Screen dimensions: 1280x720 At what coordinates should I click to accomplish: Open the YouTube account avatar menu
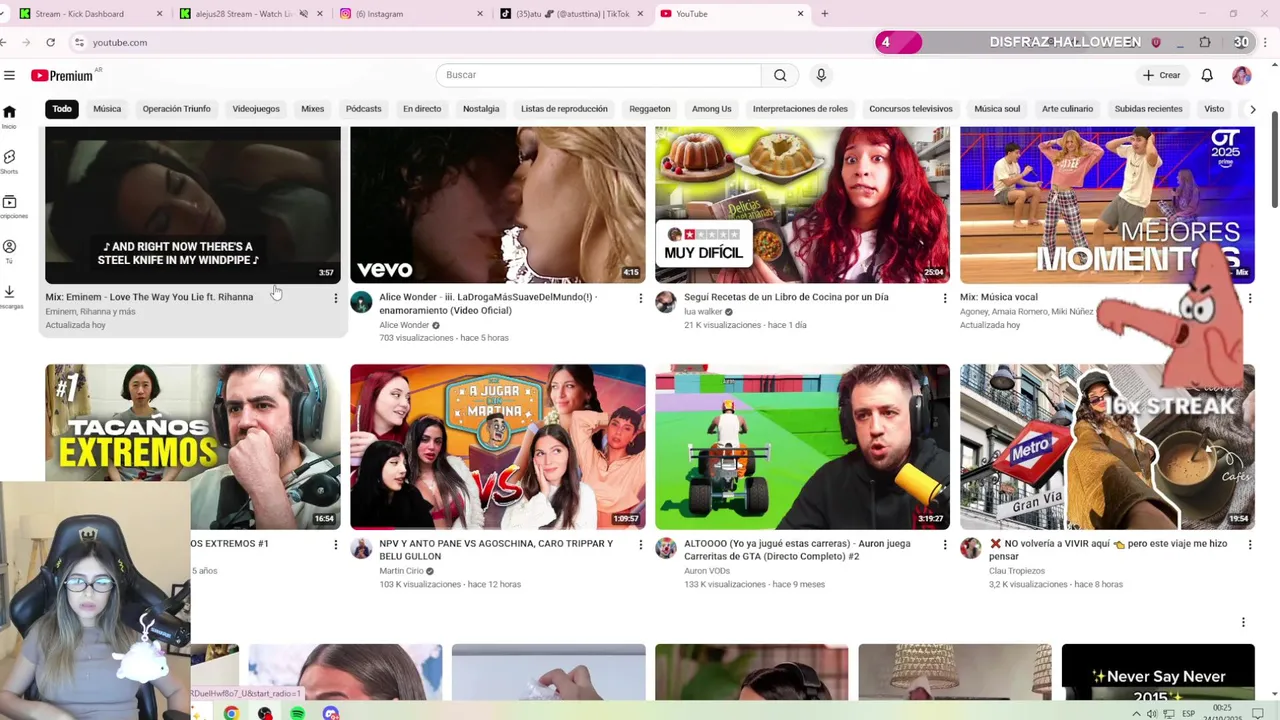[x=1241, y=75]
